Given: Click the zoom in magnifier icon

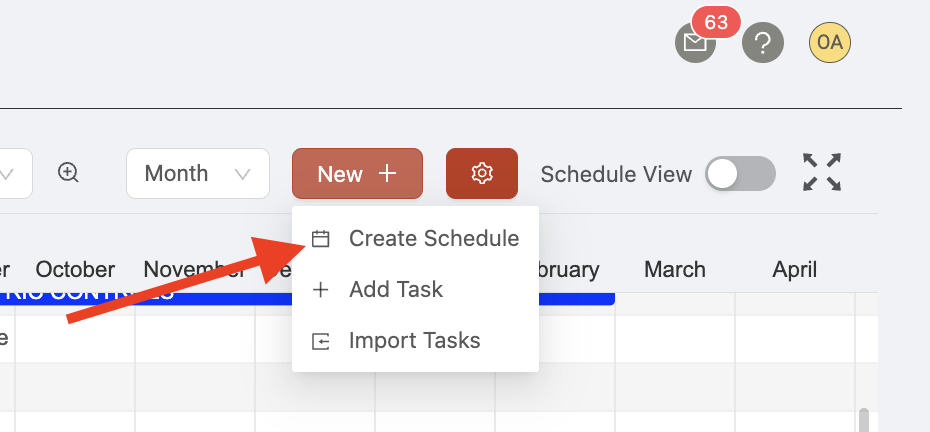Looking at the screenshot, I should pos(68,173).
